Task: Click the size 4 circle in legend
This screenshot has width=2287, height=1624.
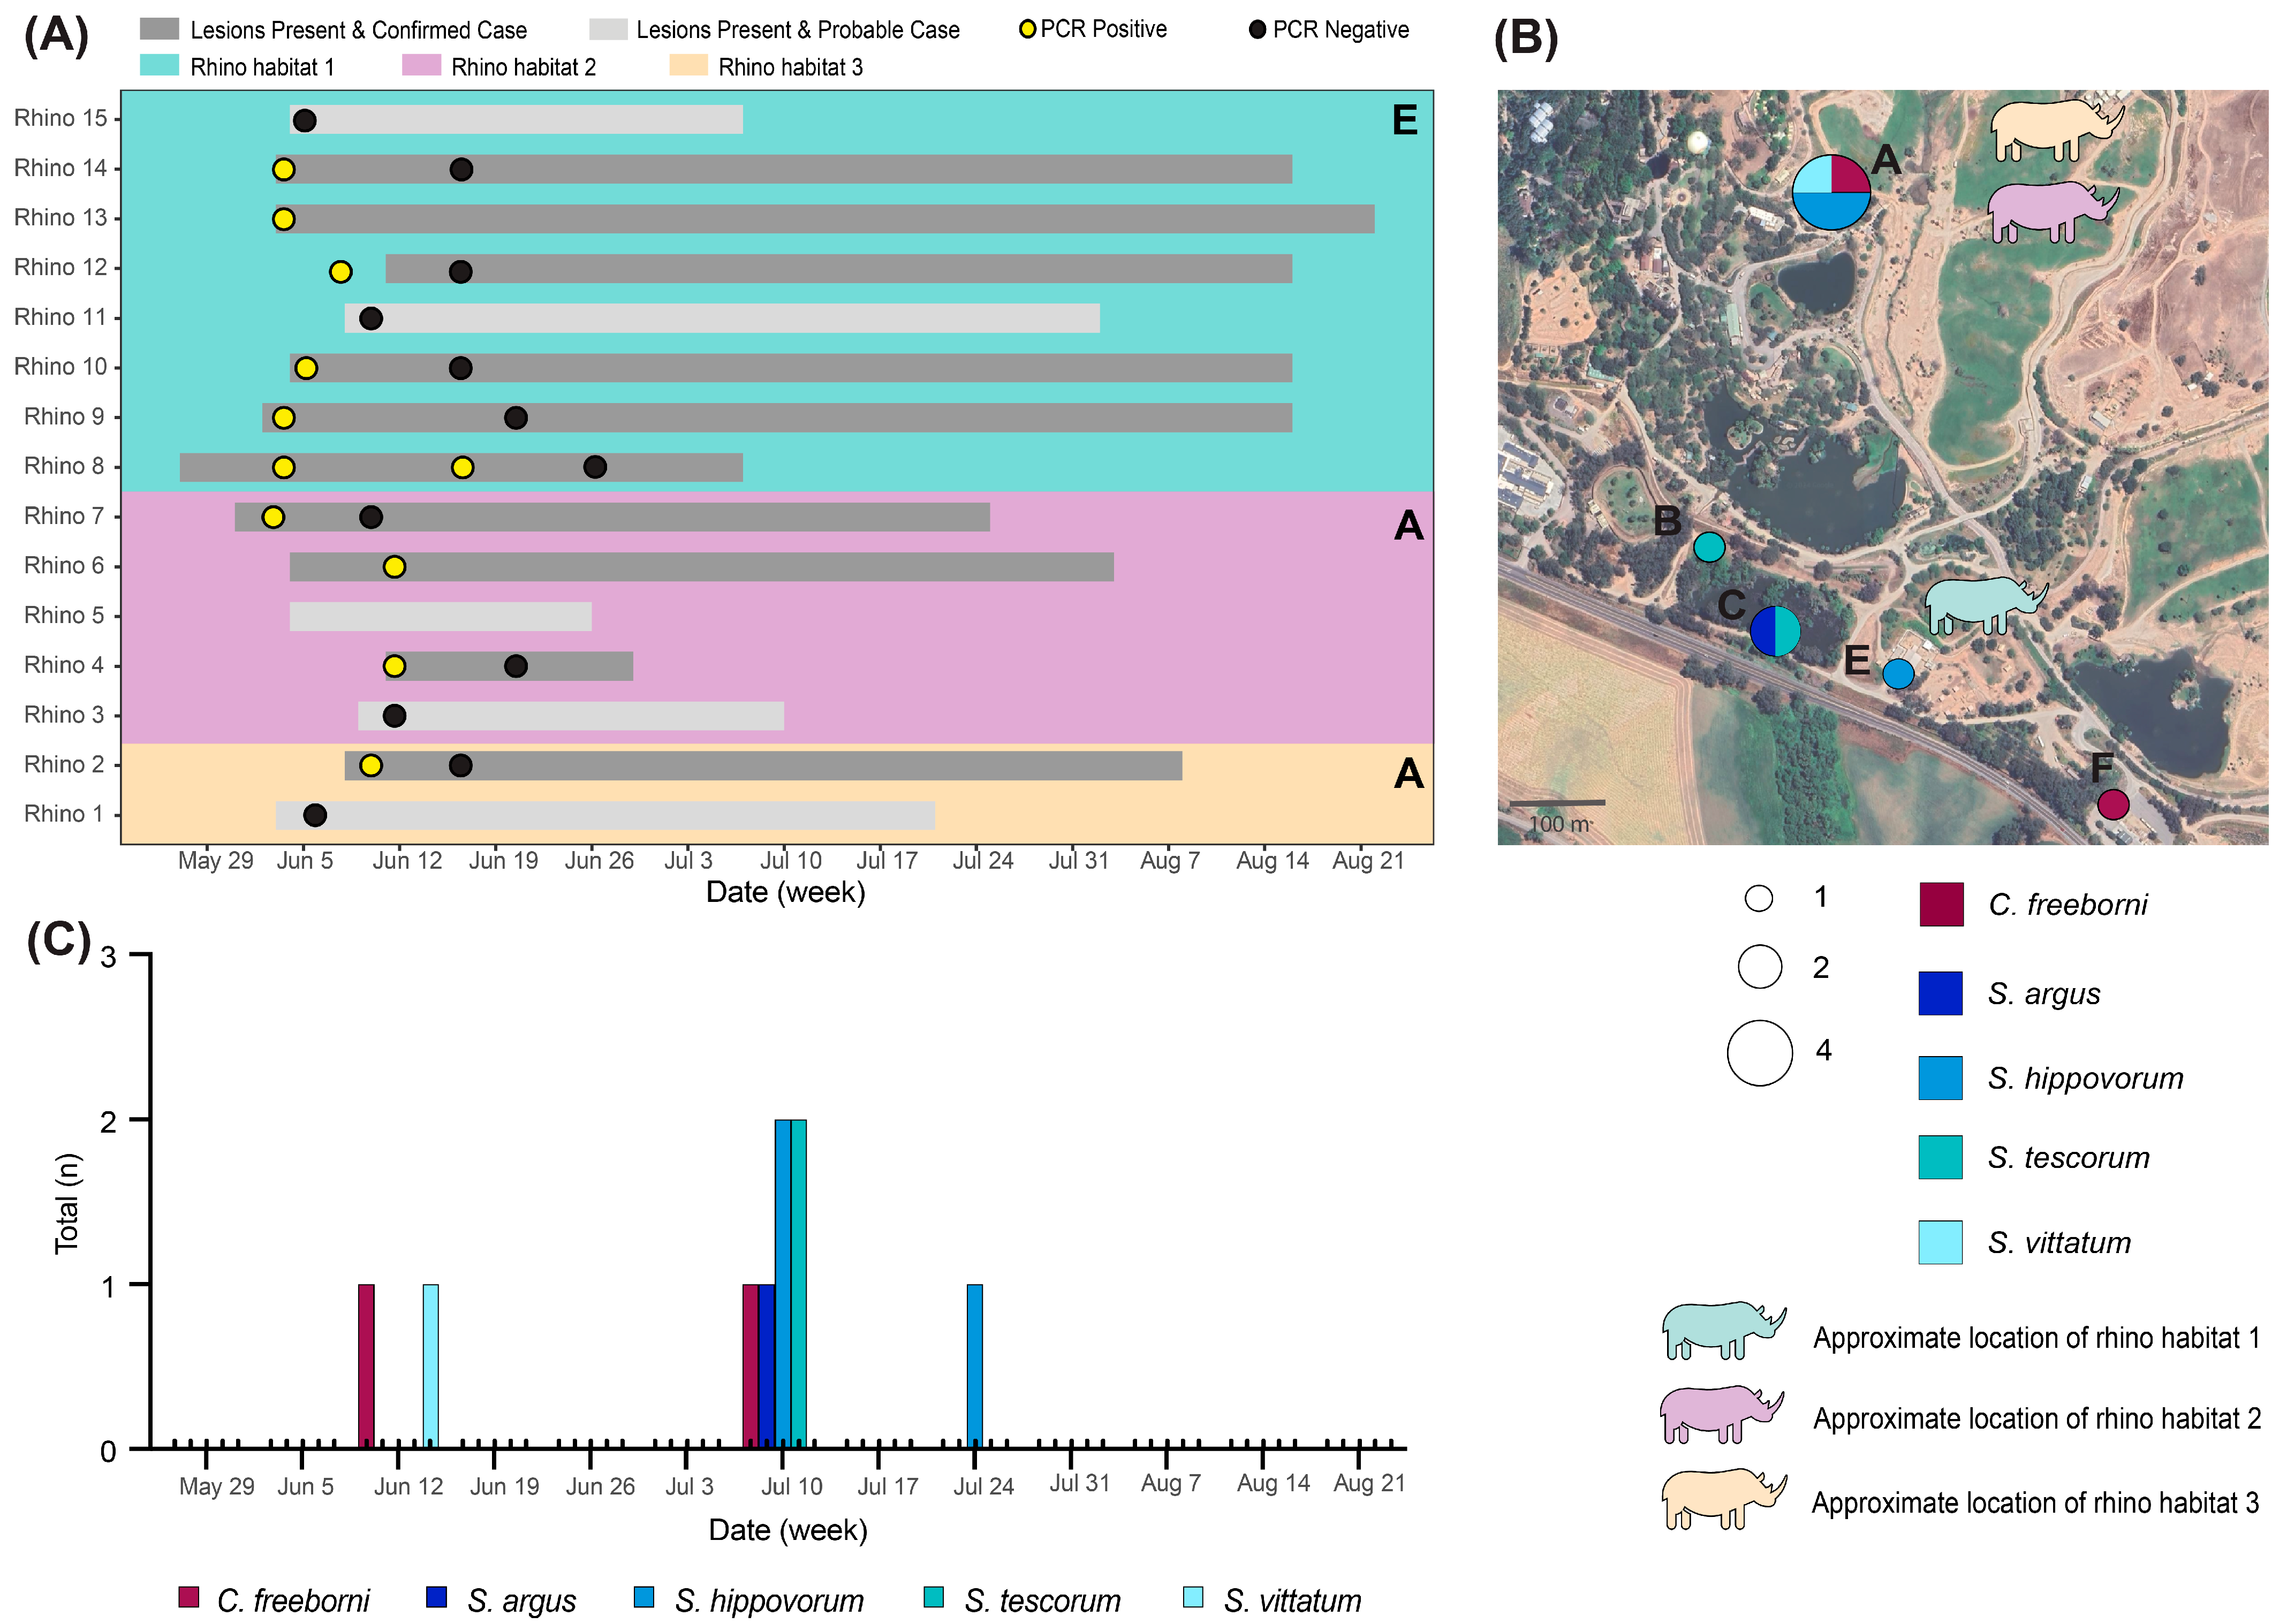Action: (x=1759, y=1052)
